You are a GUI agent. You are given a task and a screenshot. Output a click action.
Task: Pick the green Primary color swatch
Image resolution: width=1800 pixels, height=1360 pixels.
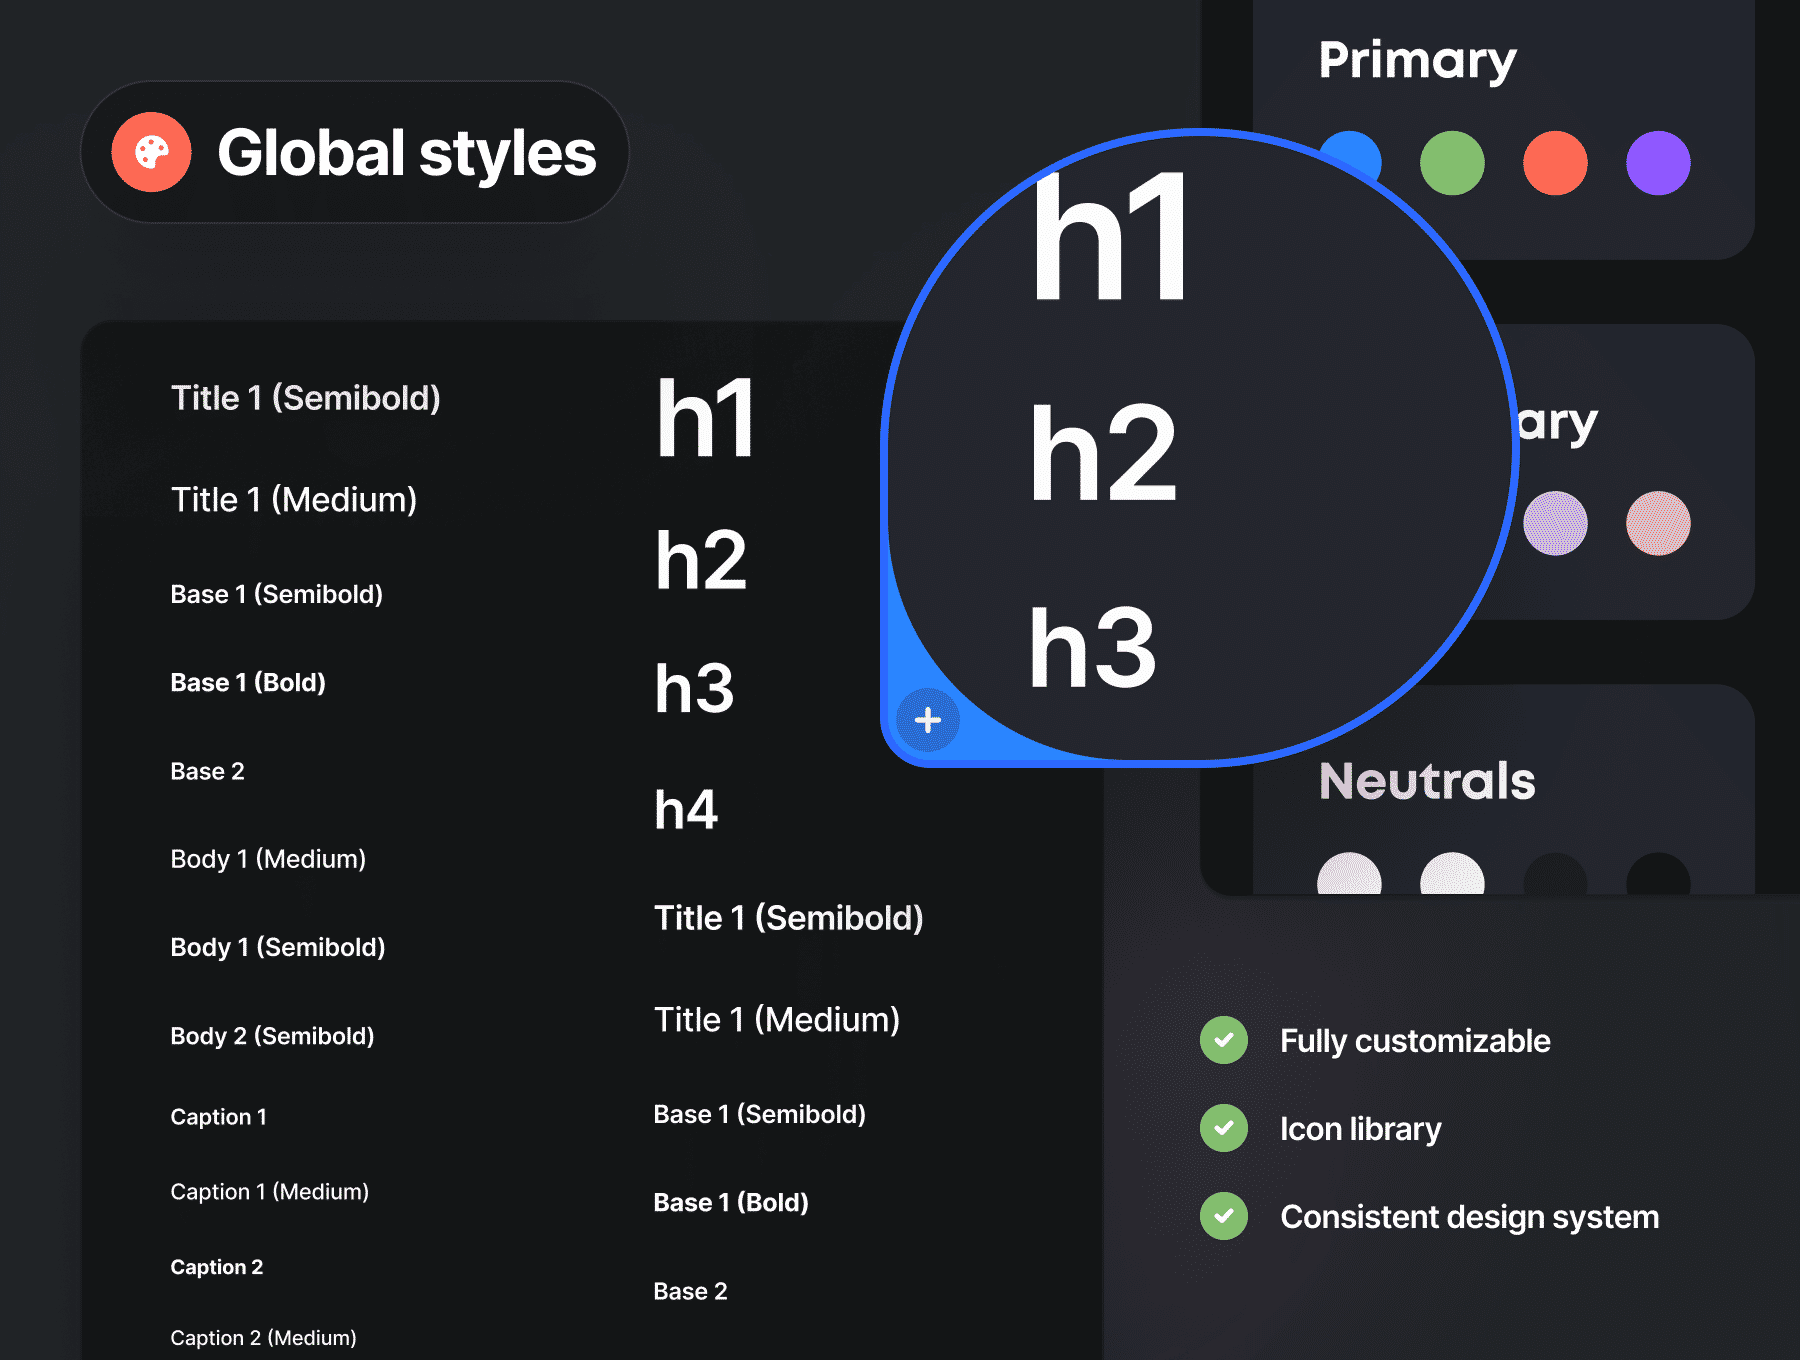(1452, 163)
